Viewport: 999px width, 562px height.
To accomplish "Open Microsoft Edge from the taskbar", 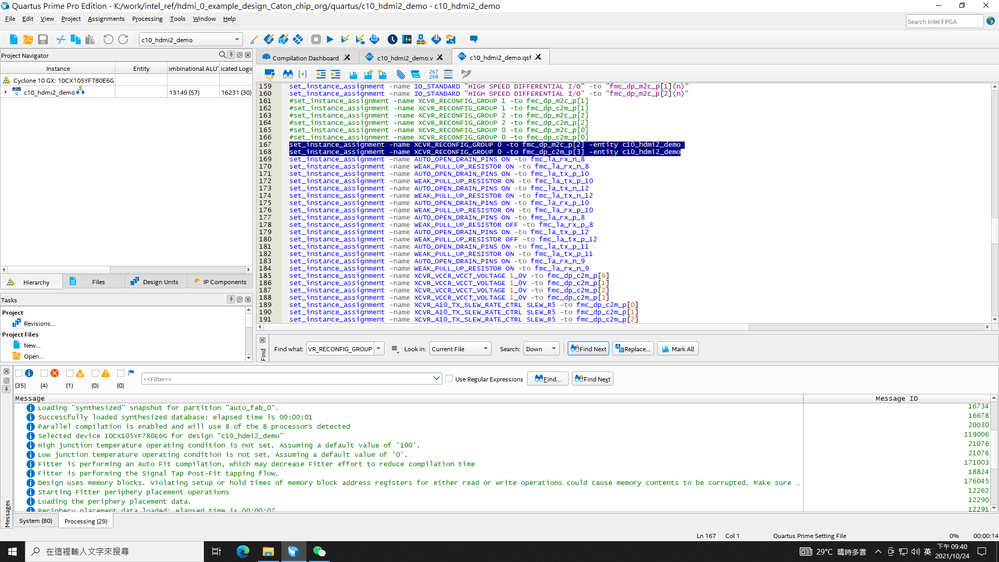I will coord(243,551).
